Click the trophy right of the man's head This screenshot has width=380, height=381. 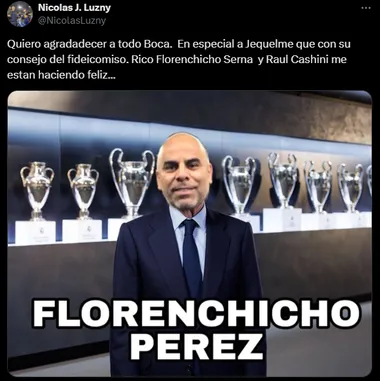click(x=239, y=185)
